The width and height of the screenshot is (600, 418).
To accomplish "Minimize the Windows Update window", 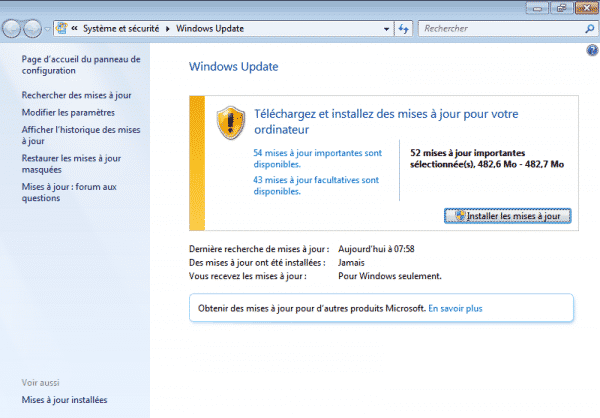I will point(537,8).
